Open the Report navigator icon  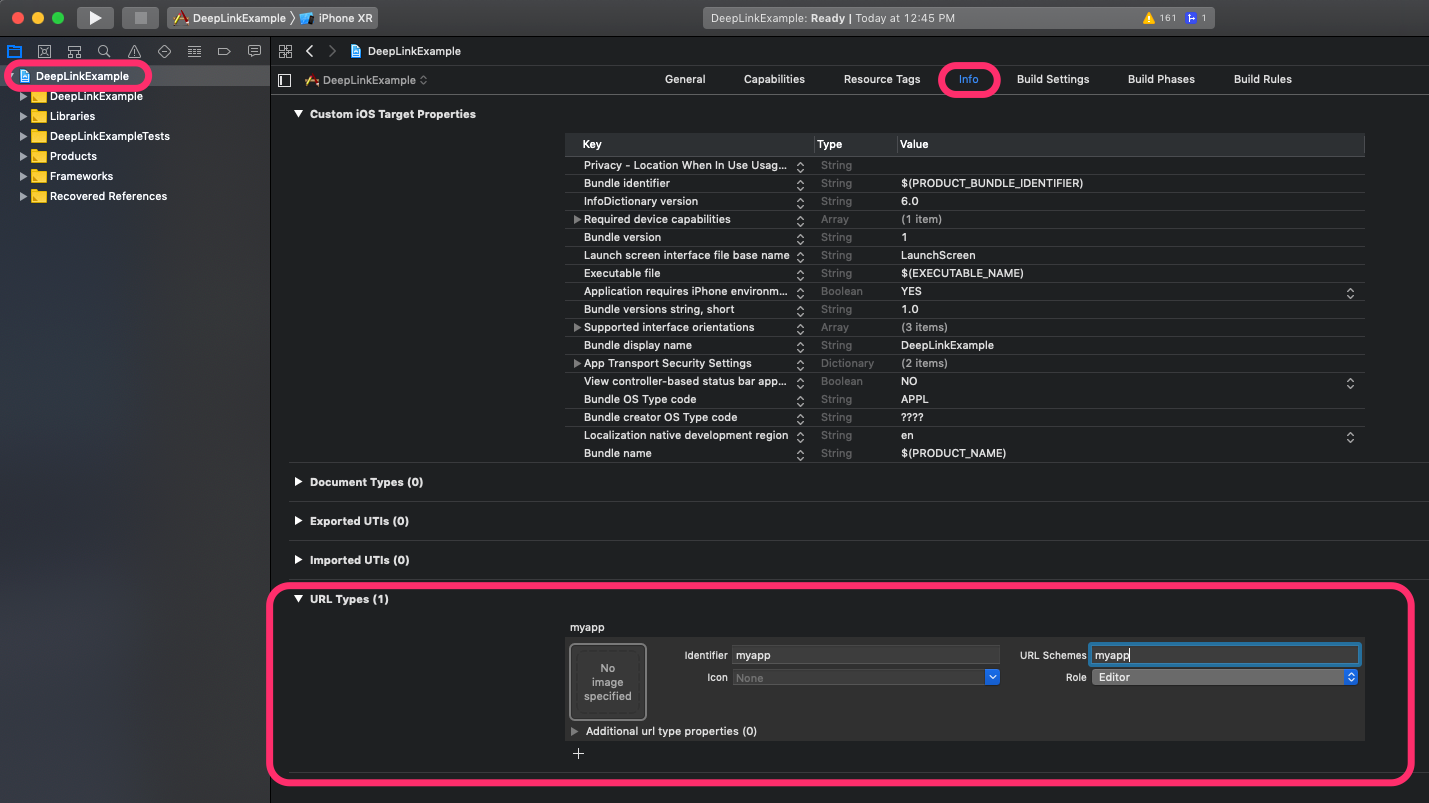254,51
